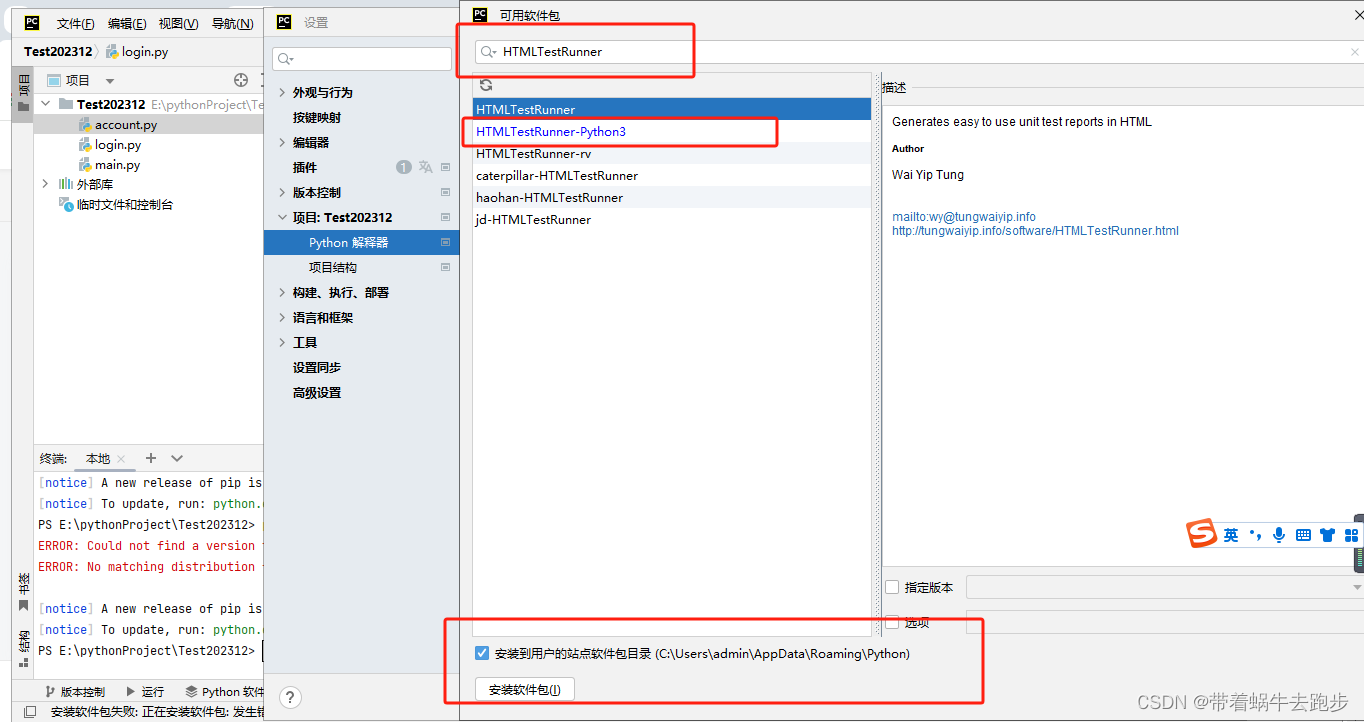Clear the package search field with the x
The width and height of the screenshot is (1364, 722).
(1355, 52)
